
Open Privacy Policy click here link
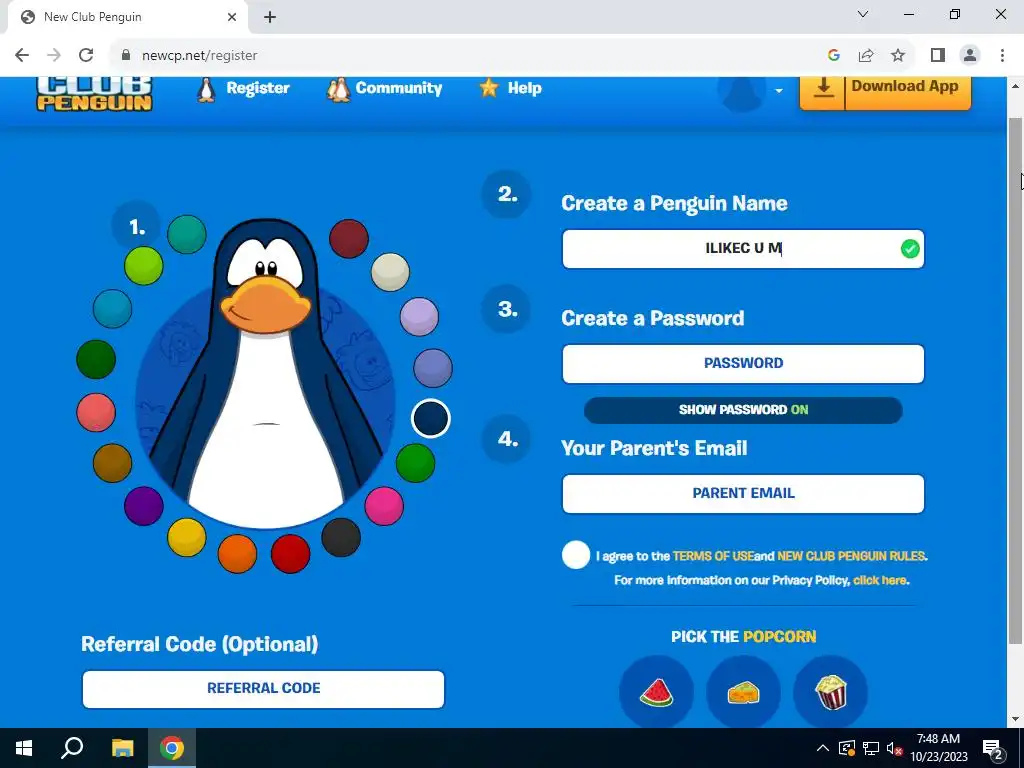(x=880, y=581)
